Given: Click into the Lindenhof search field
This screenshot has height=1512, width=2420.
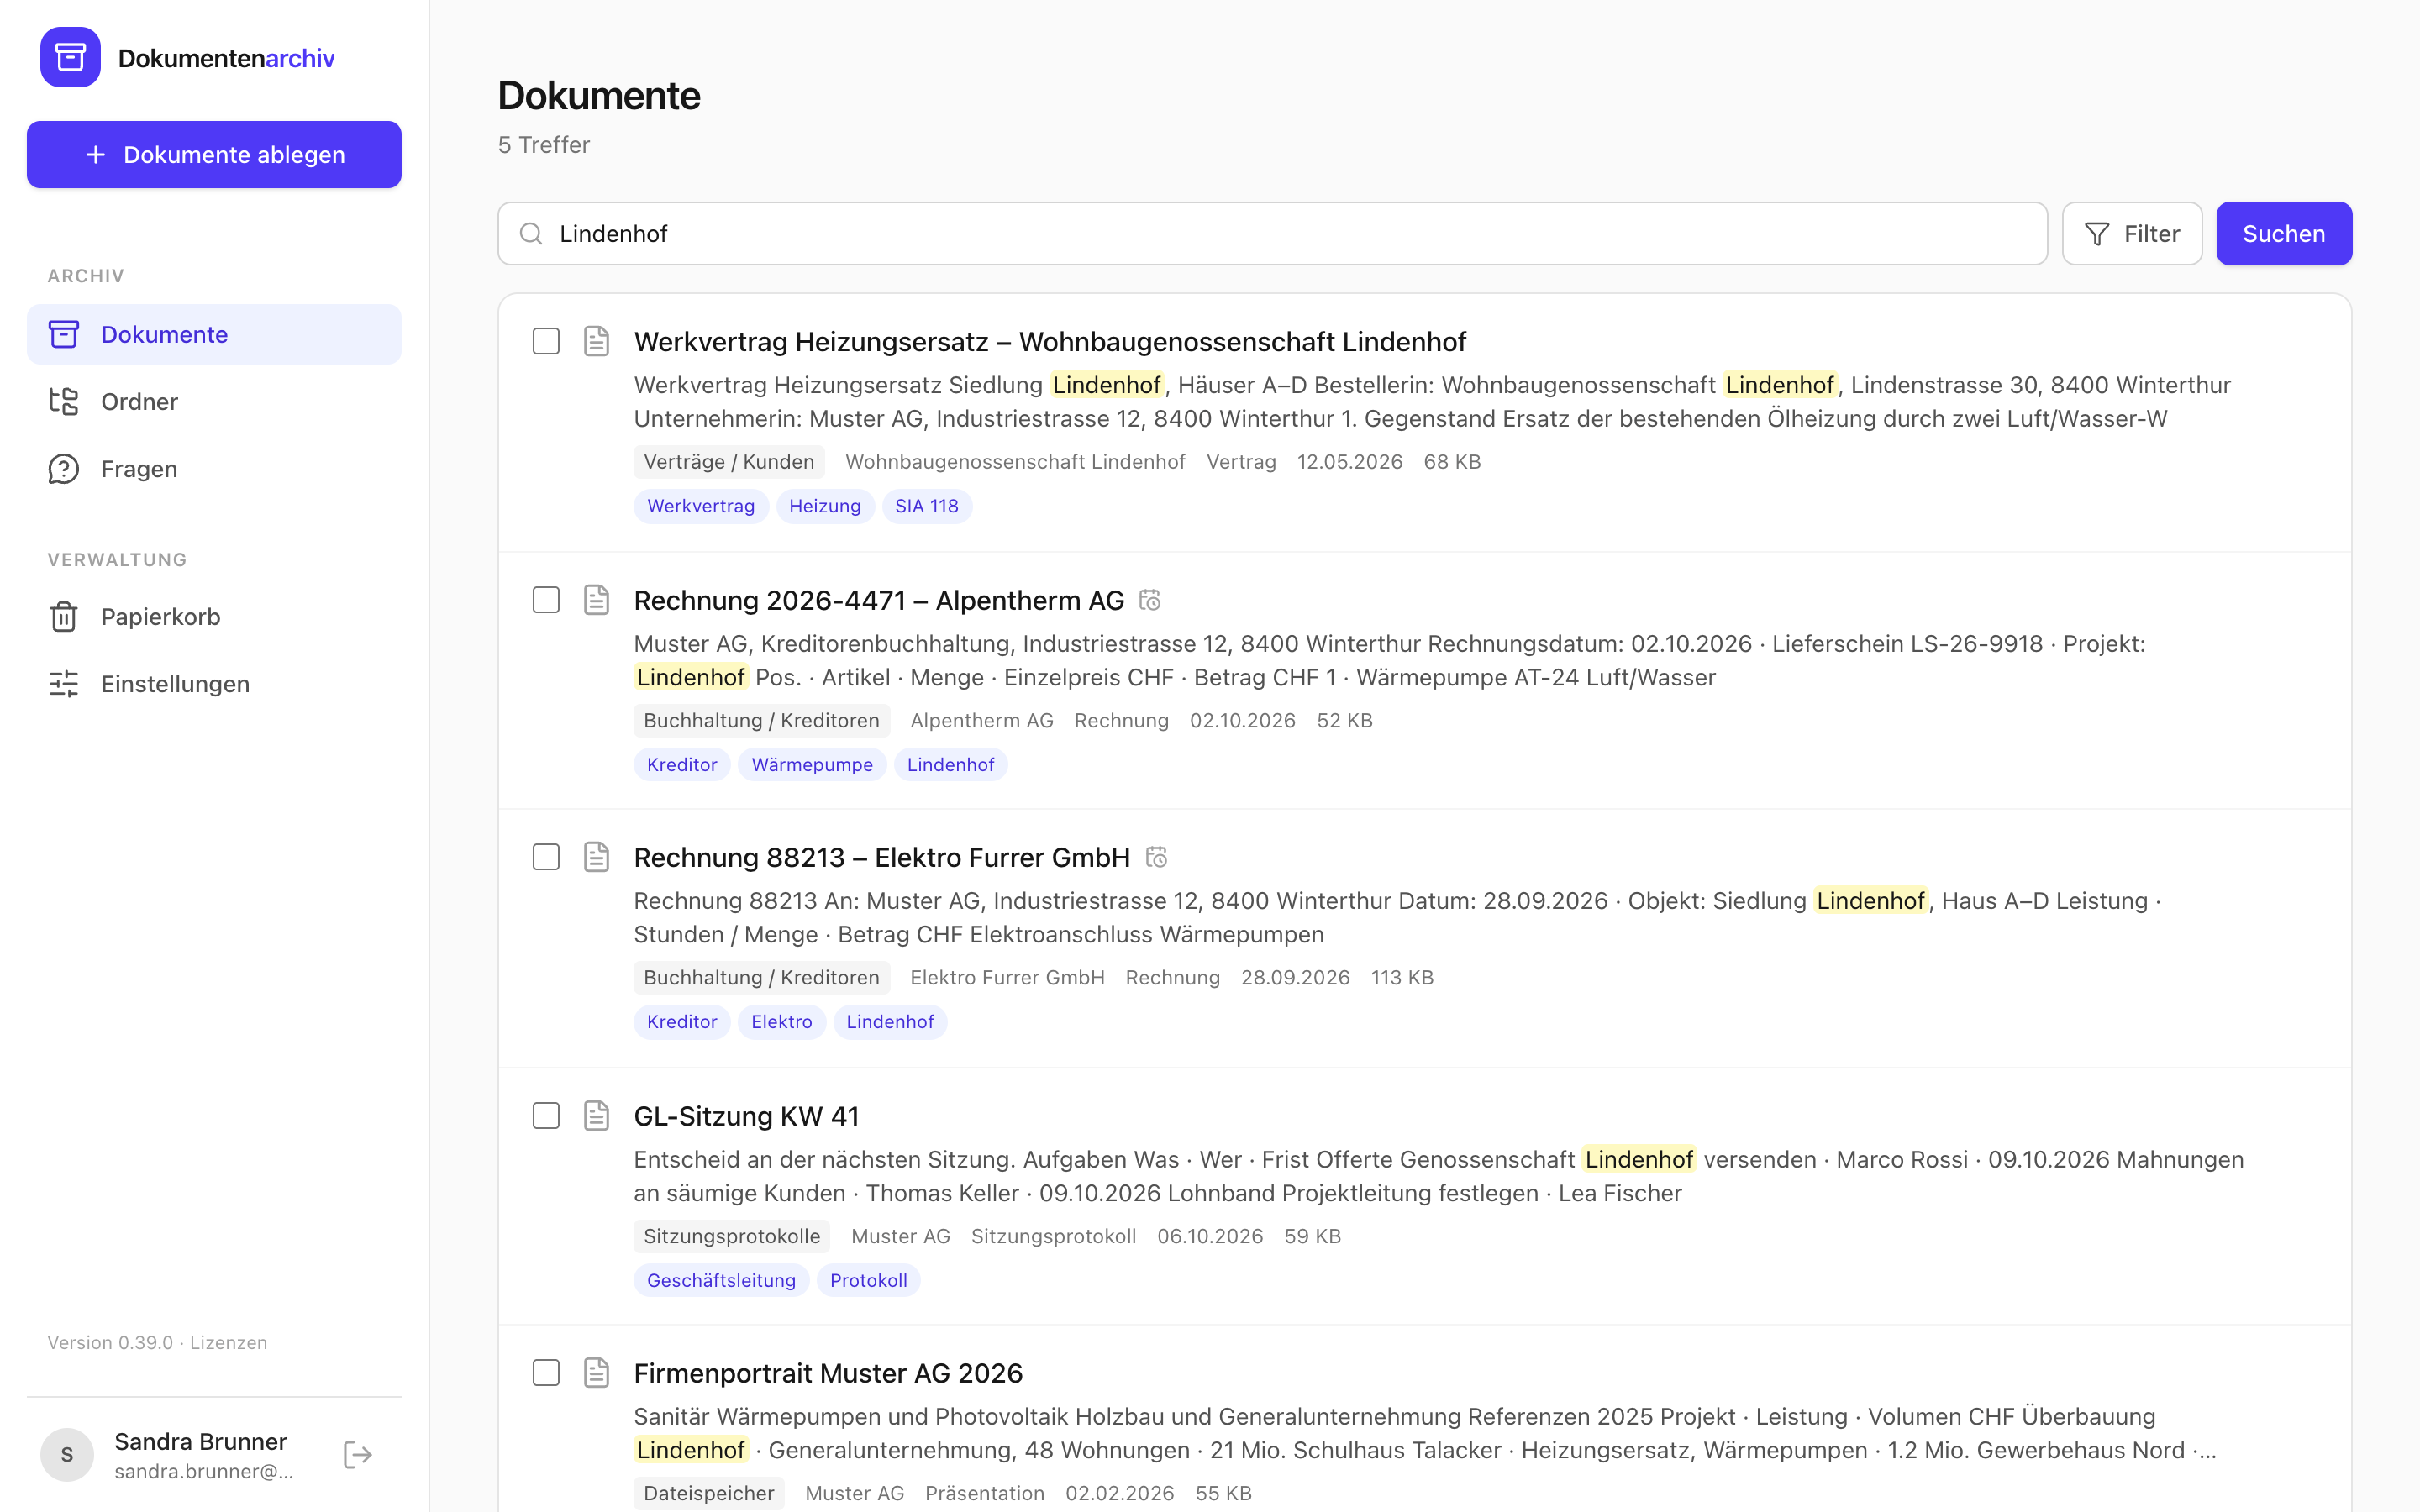Looking at the screenshot, I should (1272, 233).
